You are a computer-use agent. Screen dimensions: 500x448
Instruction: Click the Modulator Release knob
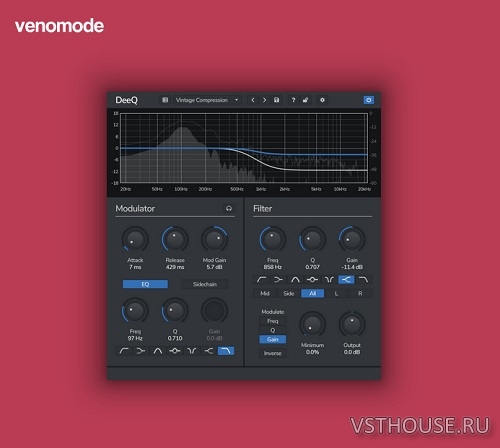pyautogui.click(x=175, y=239)
